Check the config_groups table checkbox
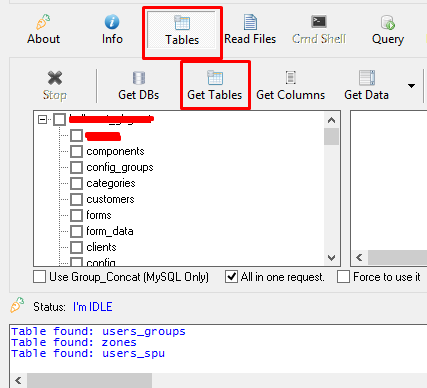 pos(76,167)
